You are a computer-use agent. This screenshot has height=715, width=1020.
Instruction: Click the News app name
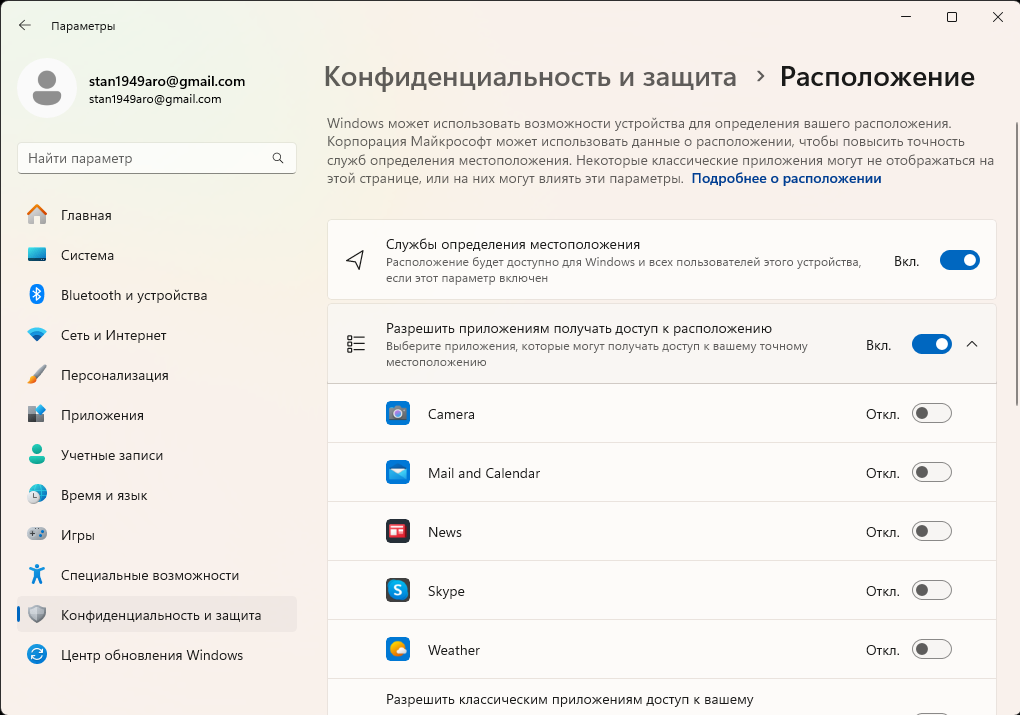[x=445, y=532]
